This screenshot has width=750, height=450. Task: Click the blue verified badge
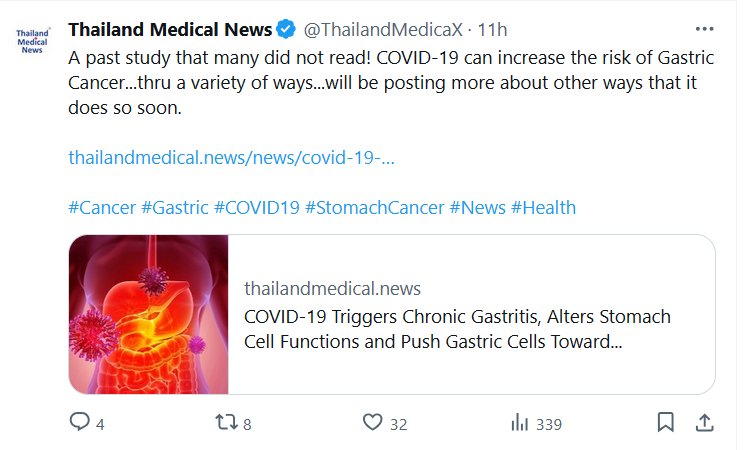(x=286, y=28)
